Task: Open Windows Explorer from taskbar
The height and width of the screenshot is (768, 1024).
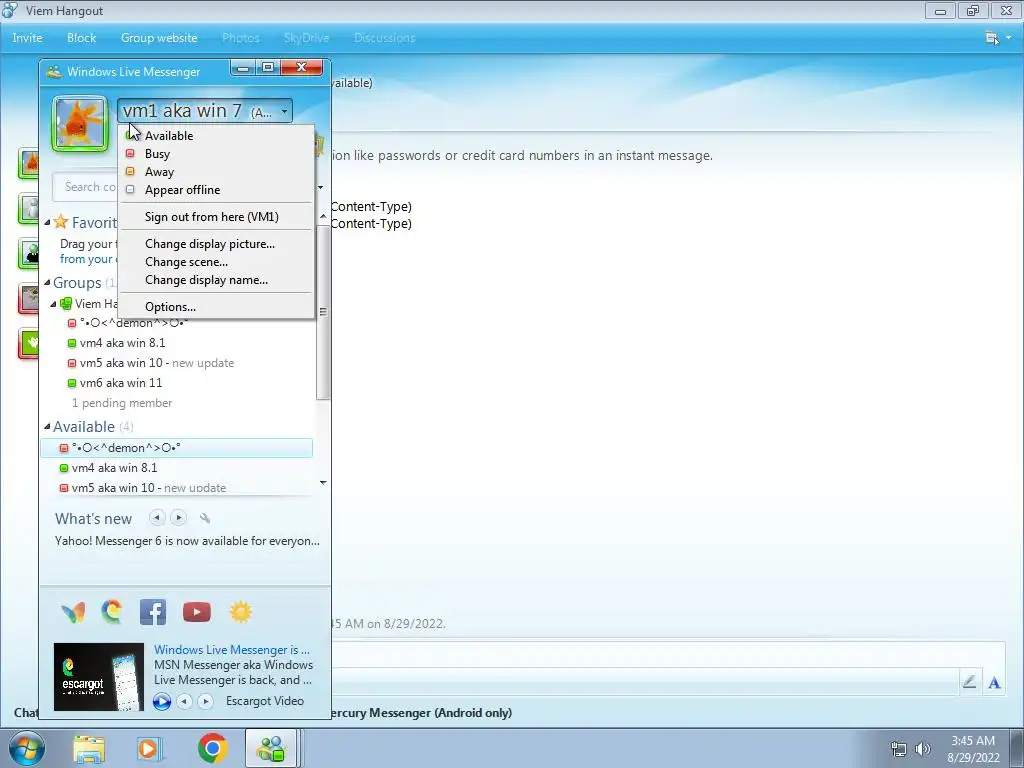Action: pos(89,749)
